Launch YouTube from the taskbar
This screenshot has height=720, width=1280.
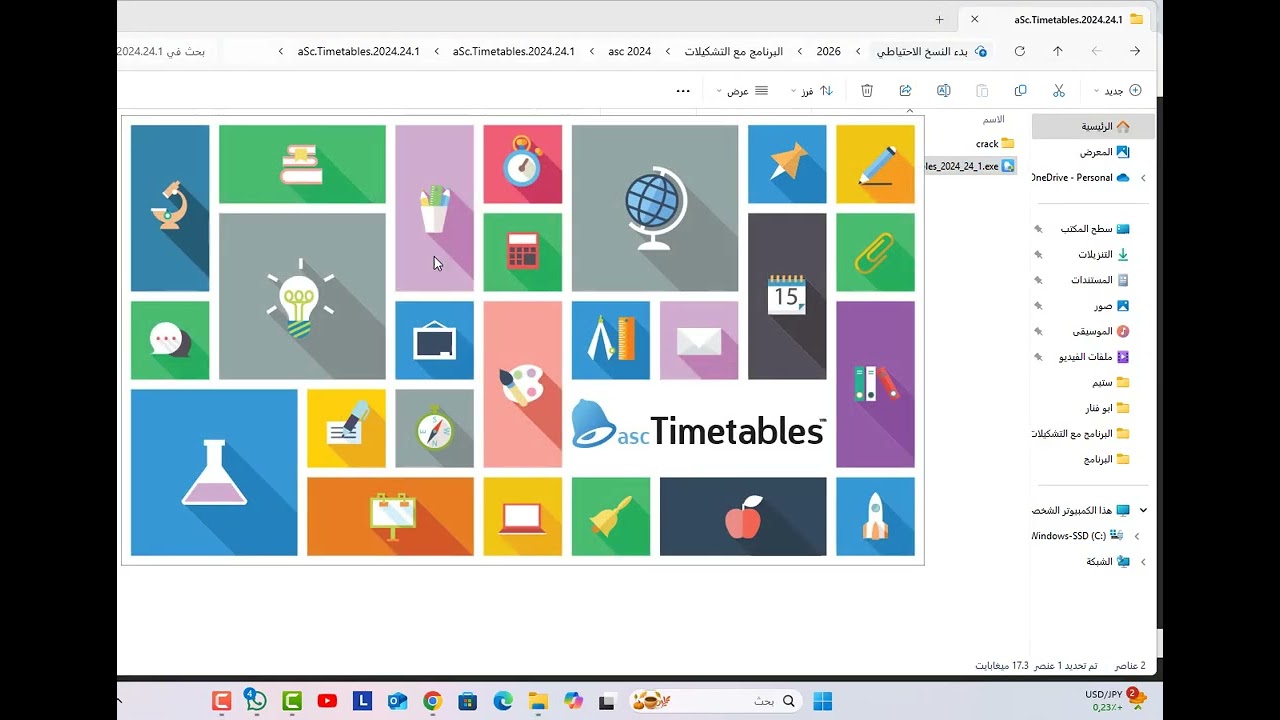pyautogui.click(x=327, y=701)
